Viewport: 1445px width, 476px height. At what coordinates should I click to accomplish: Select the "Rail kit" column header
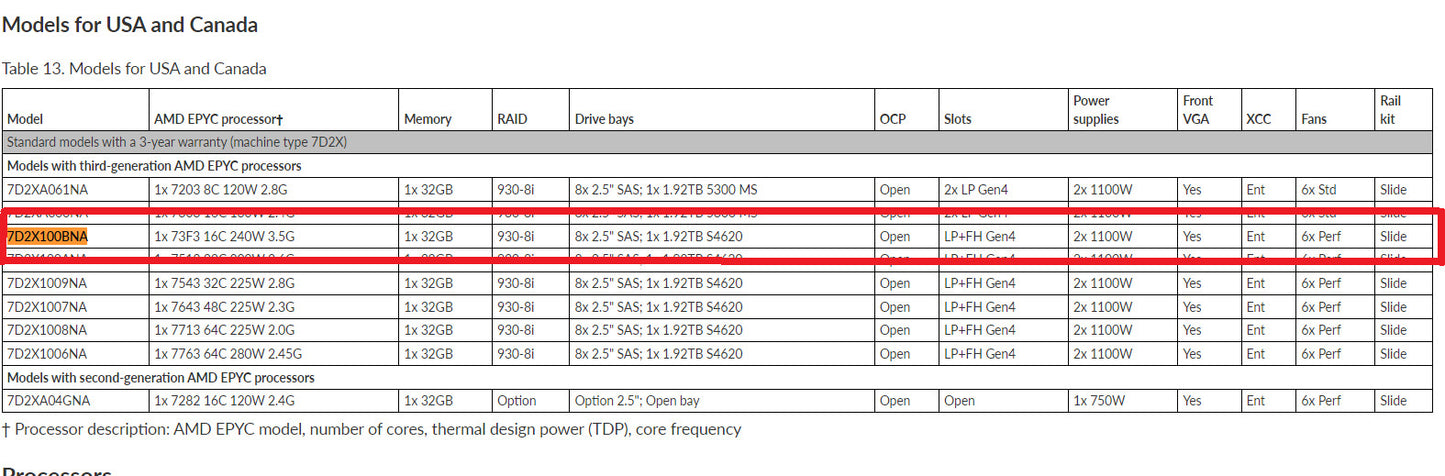1391,110
